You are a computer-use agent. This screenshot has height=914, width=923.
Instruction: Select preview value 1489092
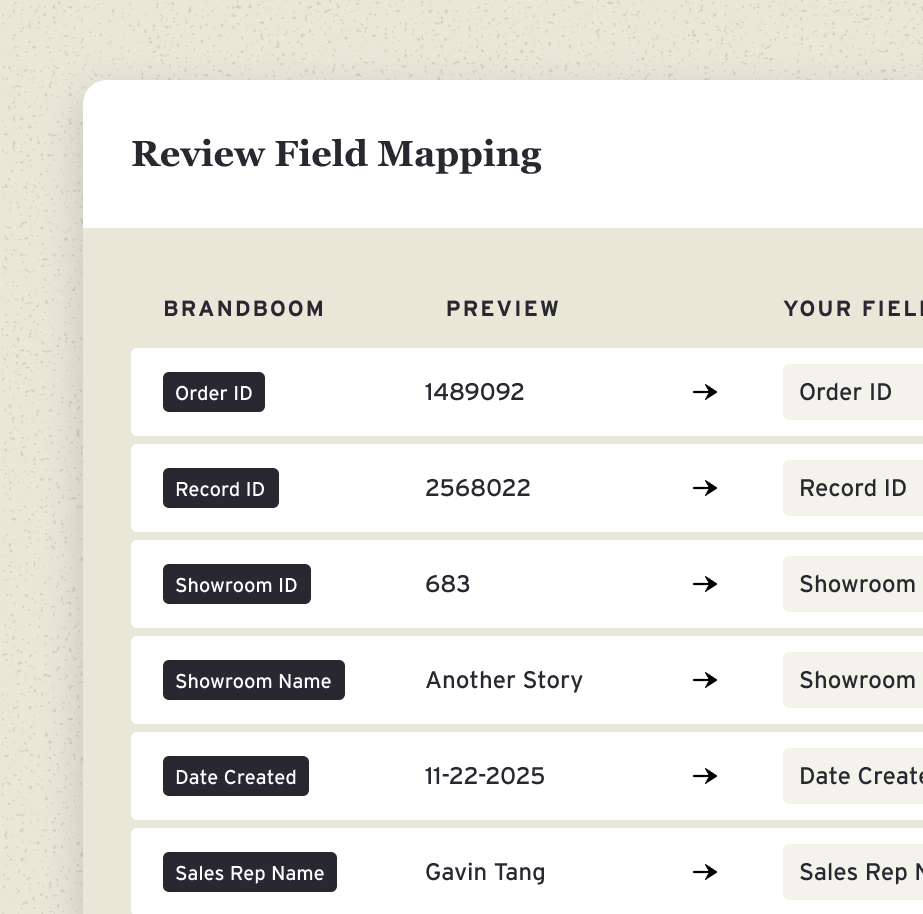coord(474,392)
